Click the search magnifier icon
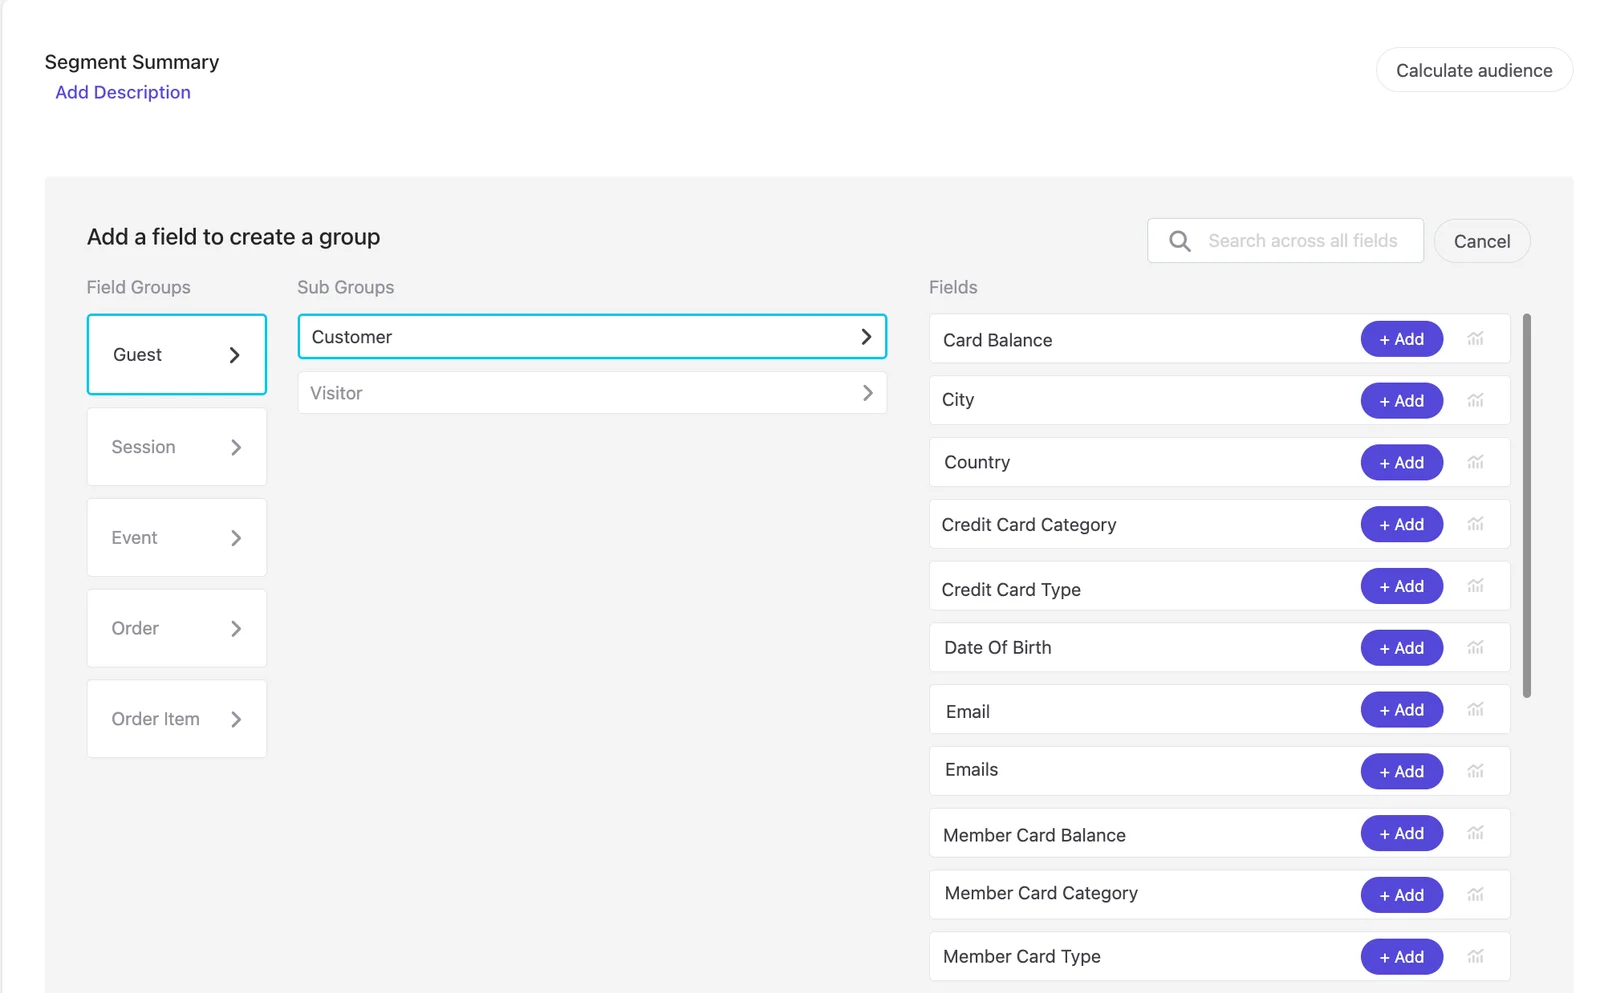The height and width of the screenshot is (993, 1600). pos(1180,241)
